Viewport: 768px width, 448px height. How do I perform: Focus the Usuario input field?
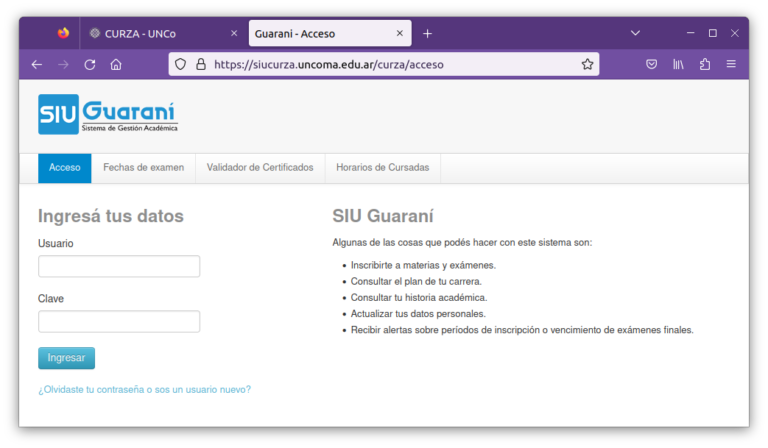119,266
